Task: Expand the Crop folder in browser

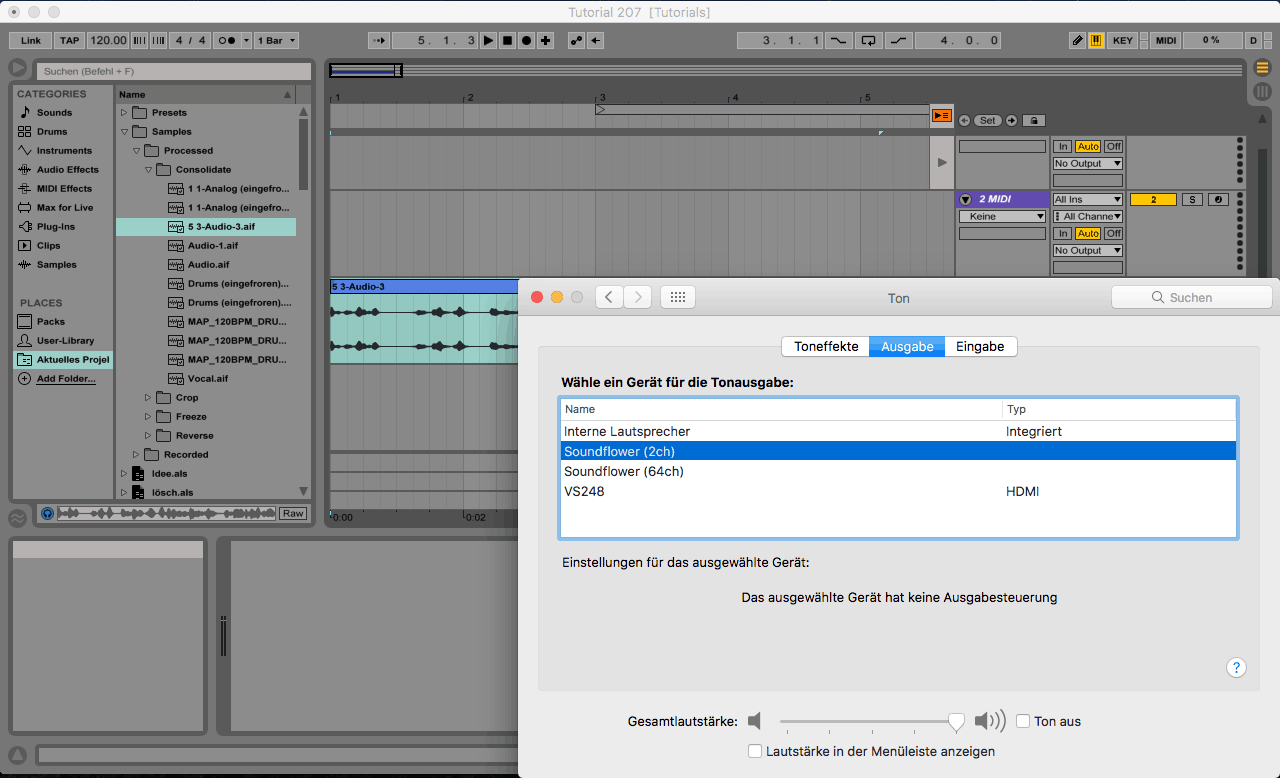Action: pyautogui.click(x=149, y=398)
